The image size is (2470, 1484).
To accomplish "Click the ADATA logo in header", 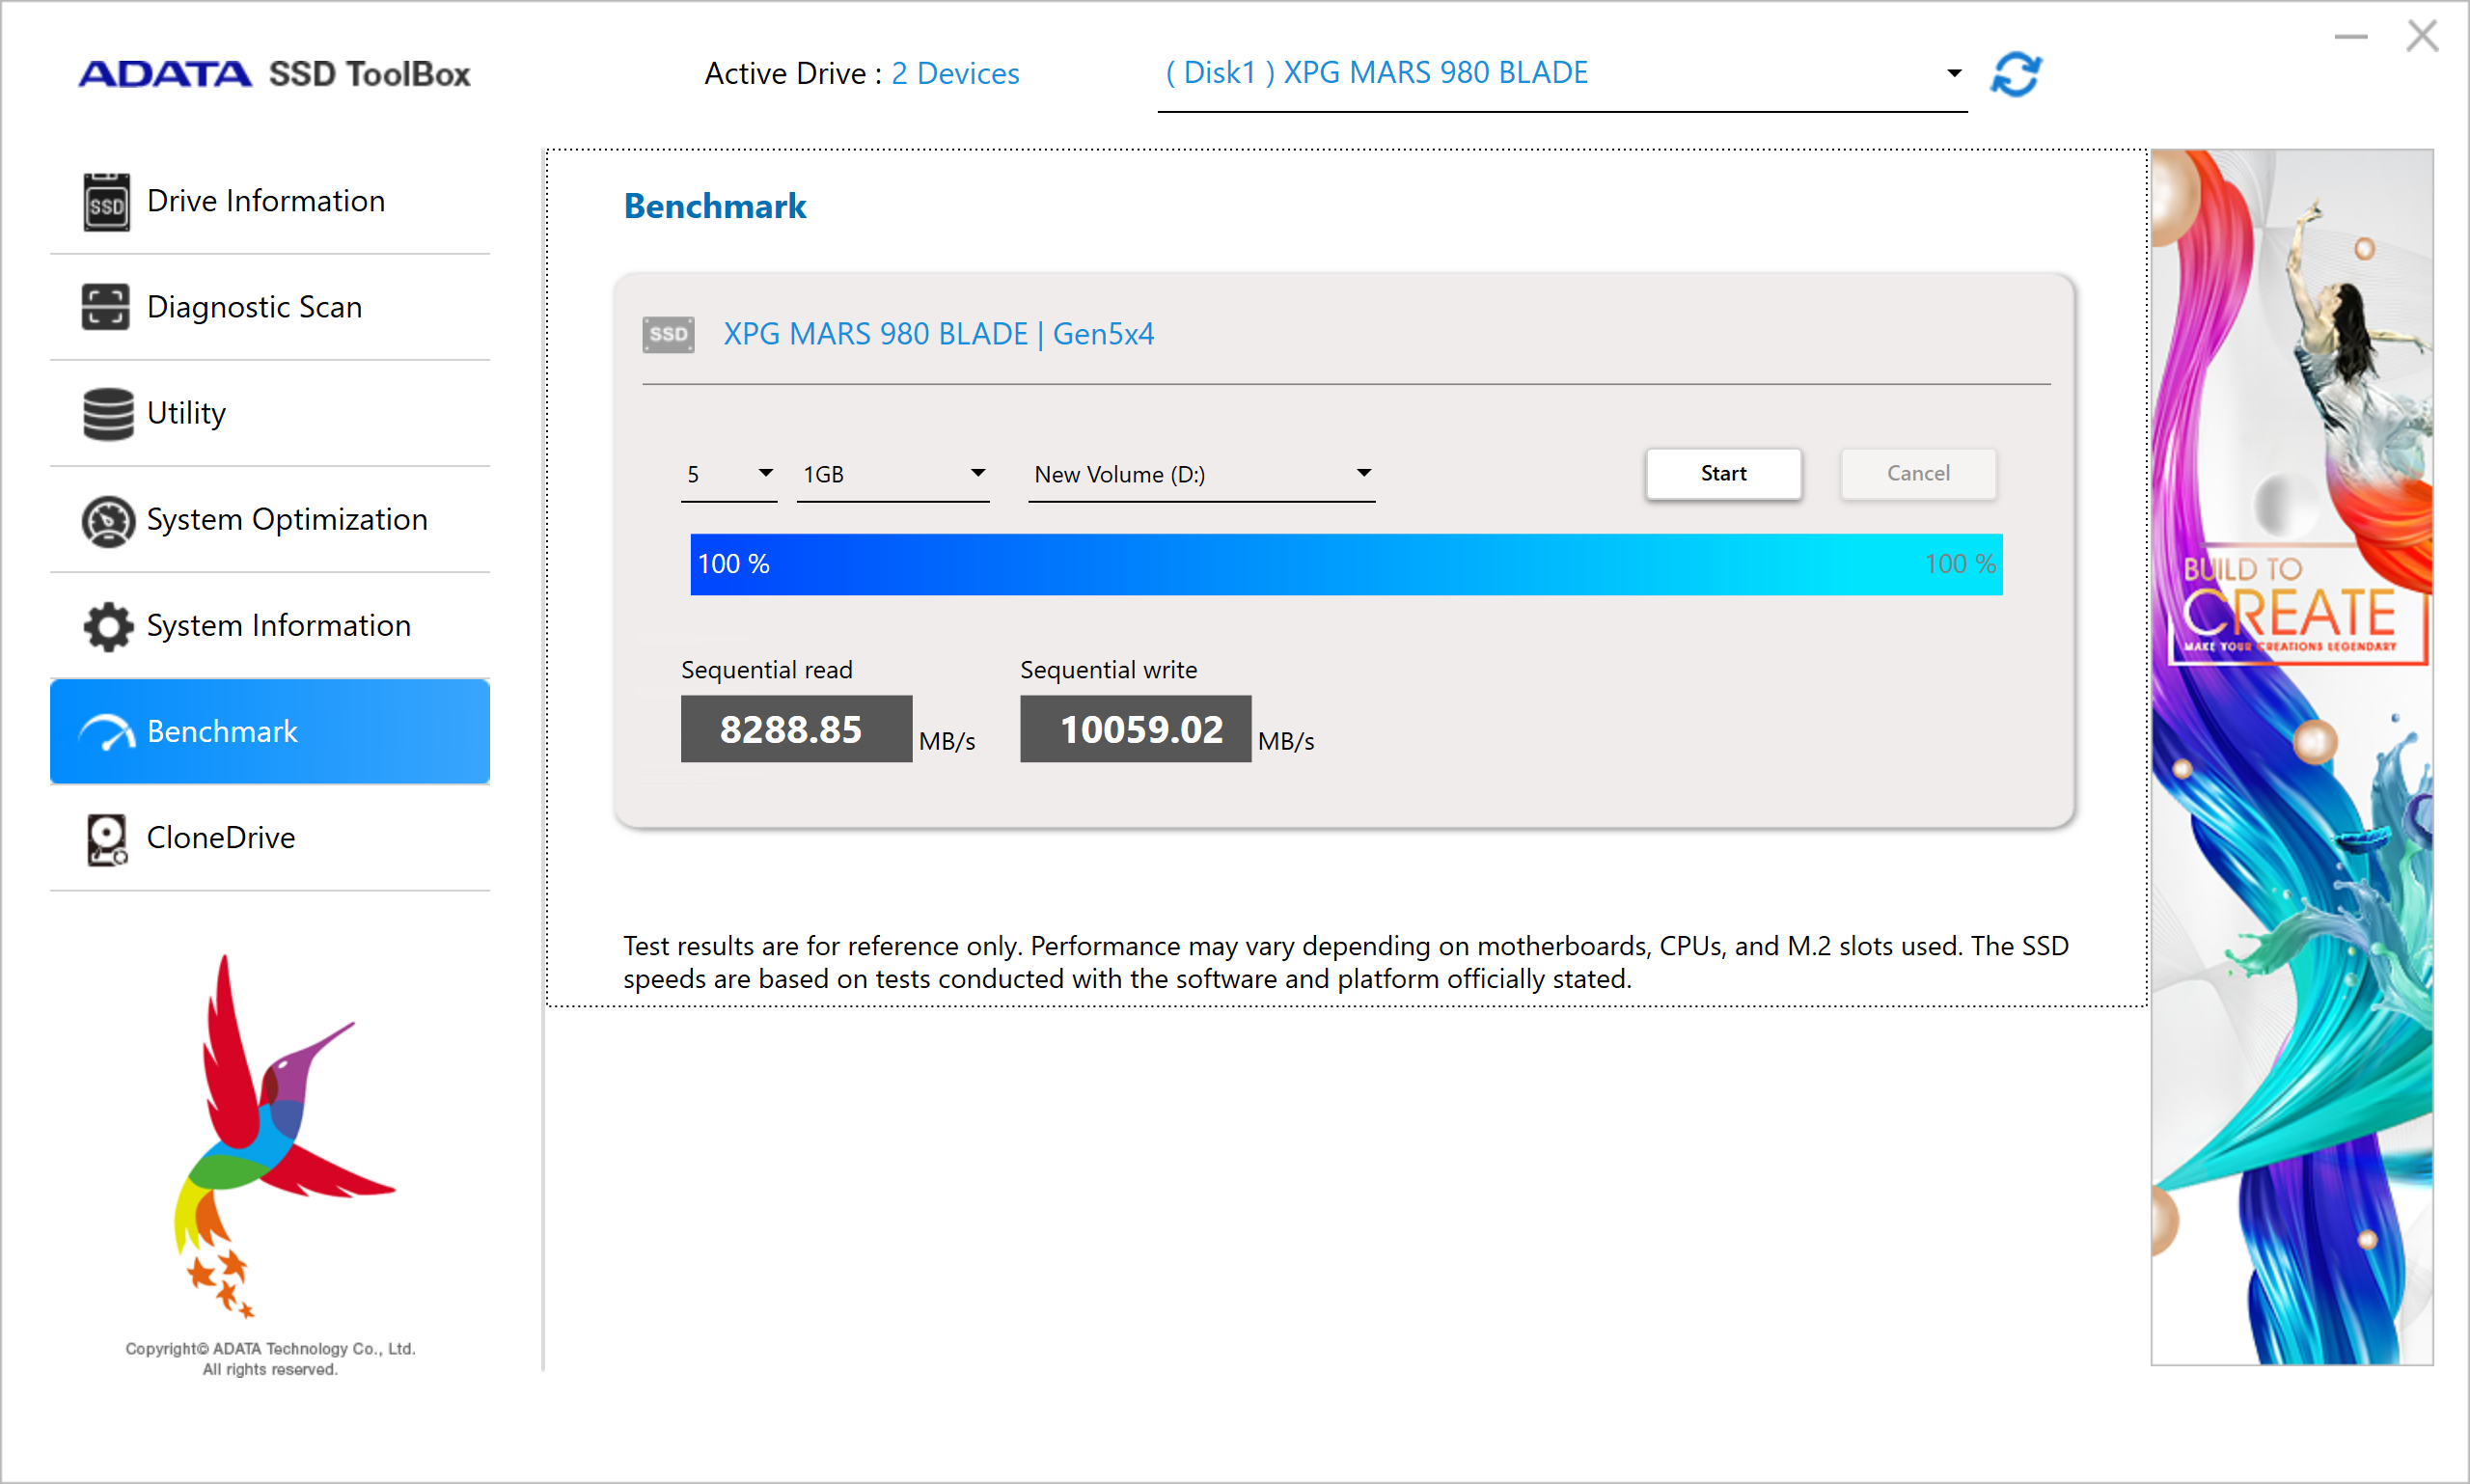I will (165, 74).
